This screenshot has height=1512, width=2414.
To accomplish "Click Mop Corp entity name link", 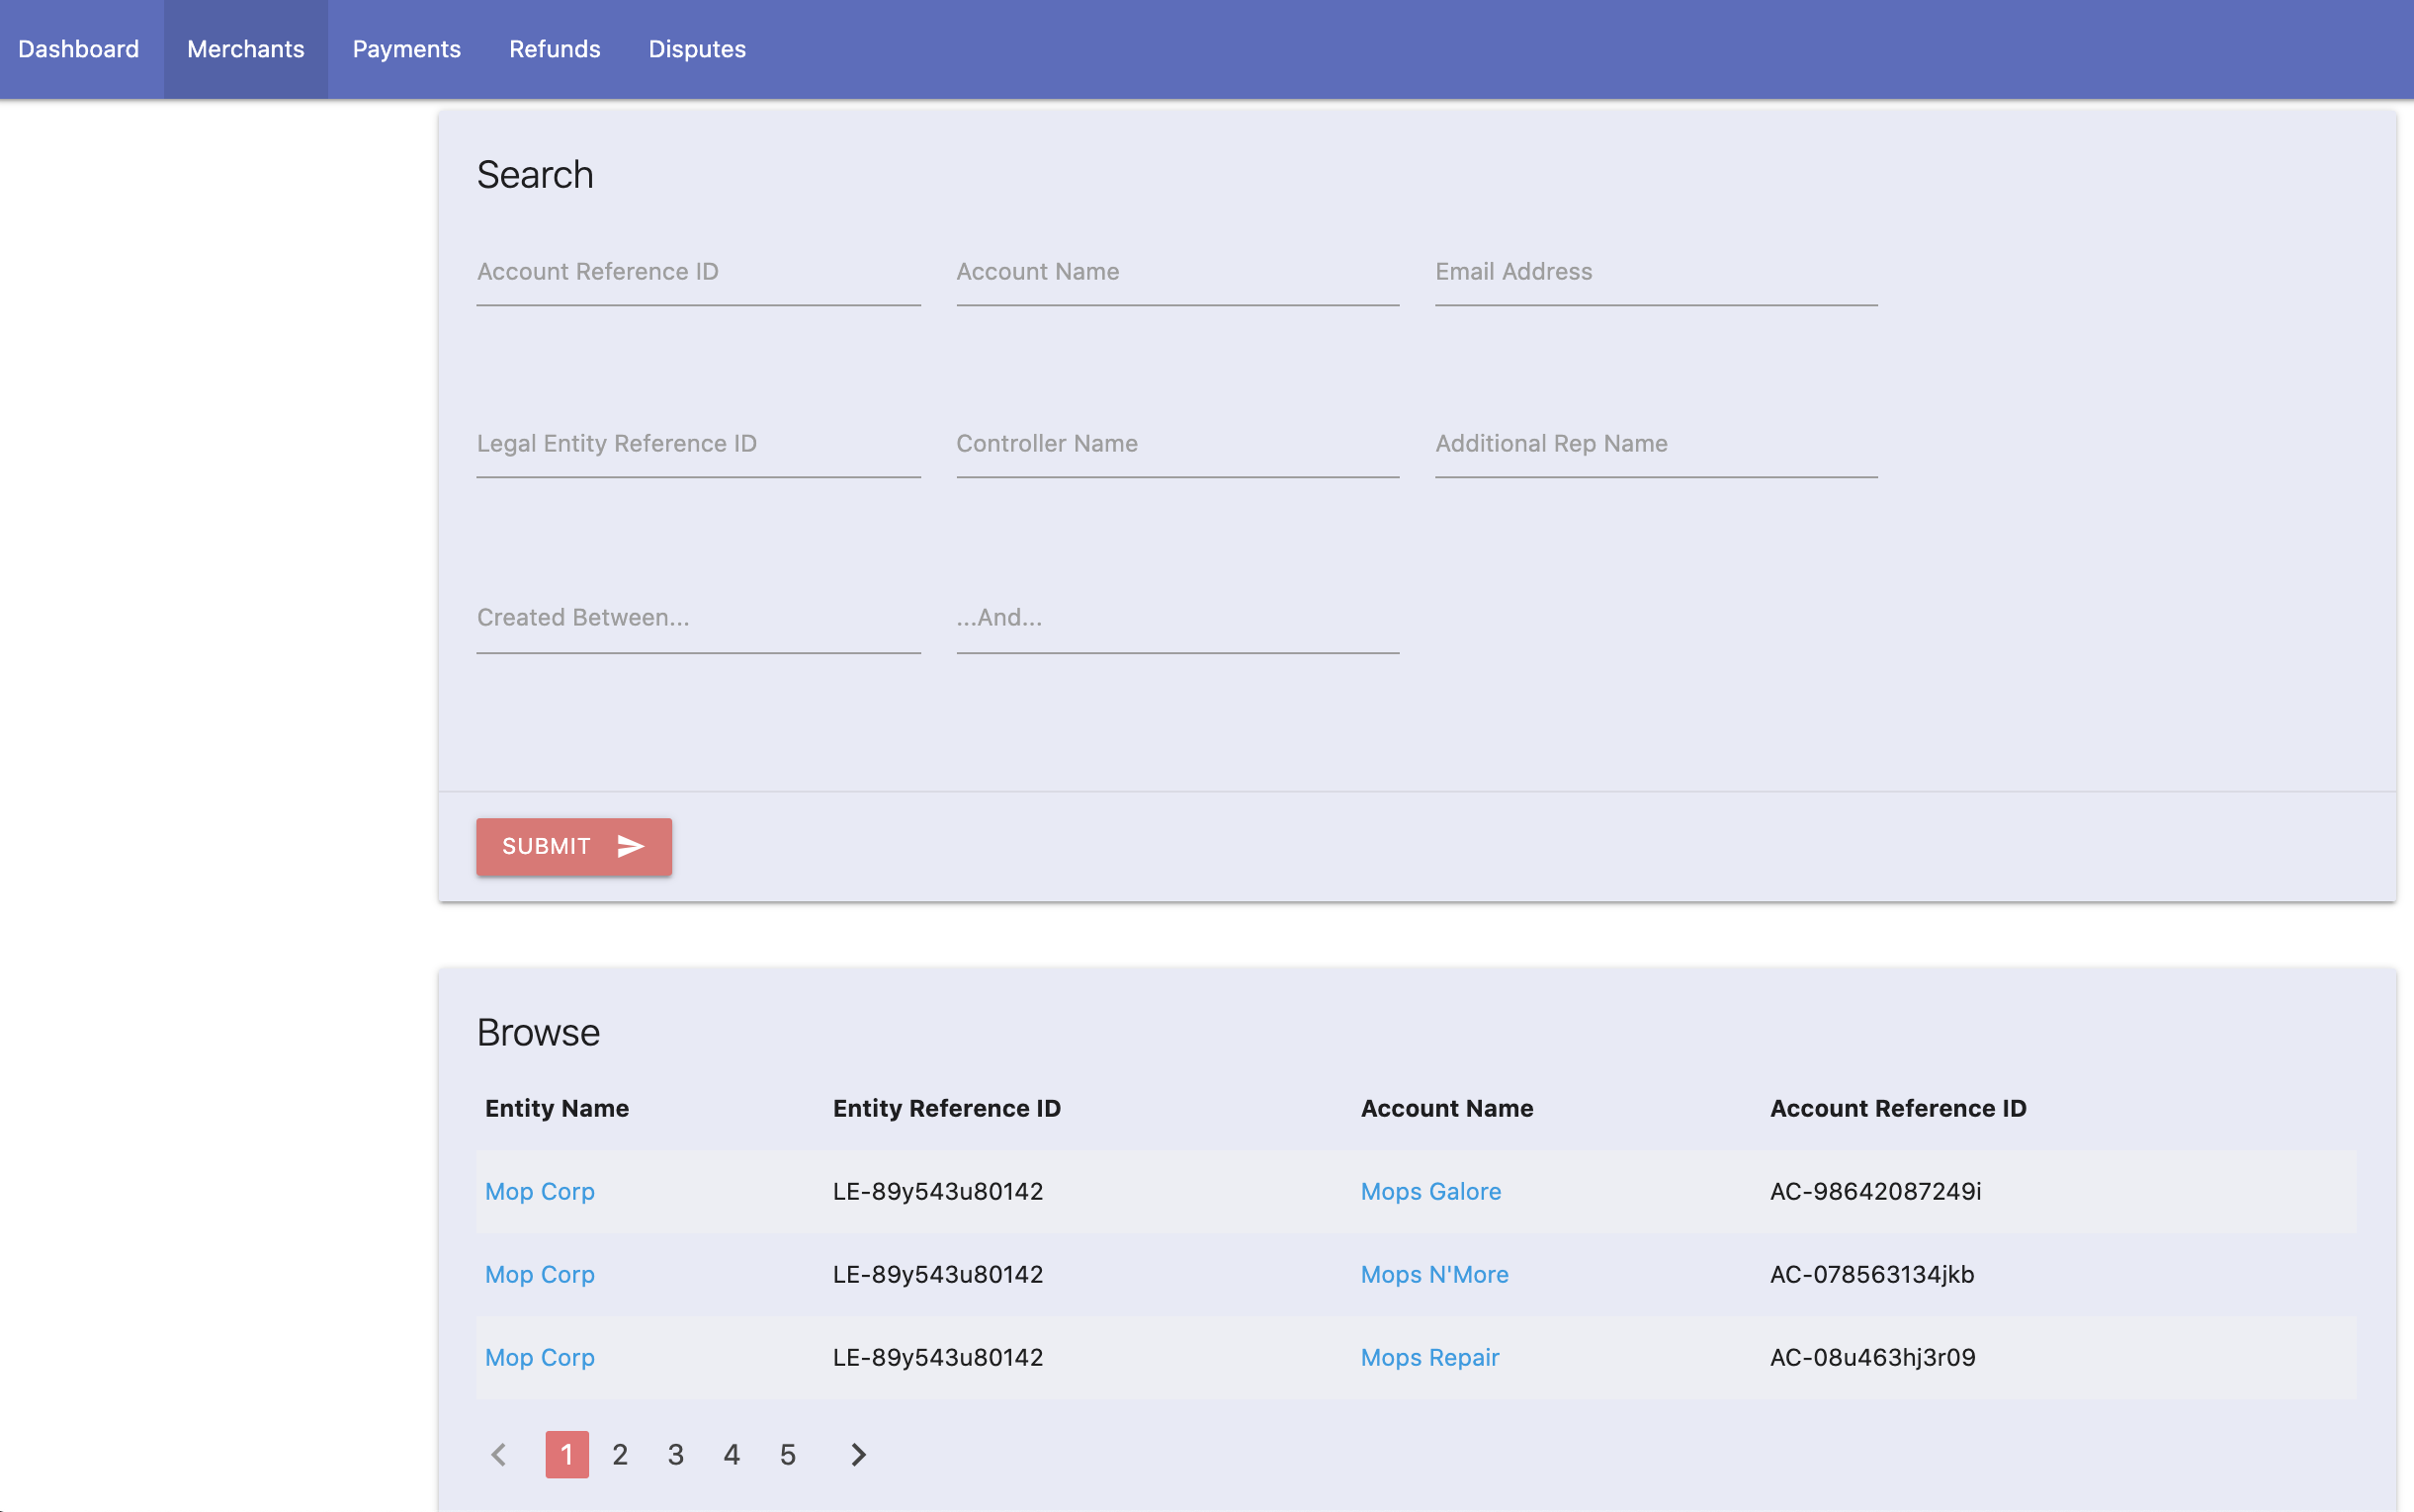I will pos(538,1190).
